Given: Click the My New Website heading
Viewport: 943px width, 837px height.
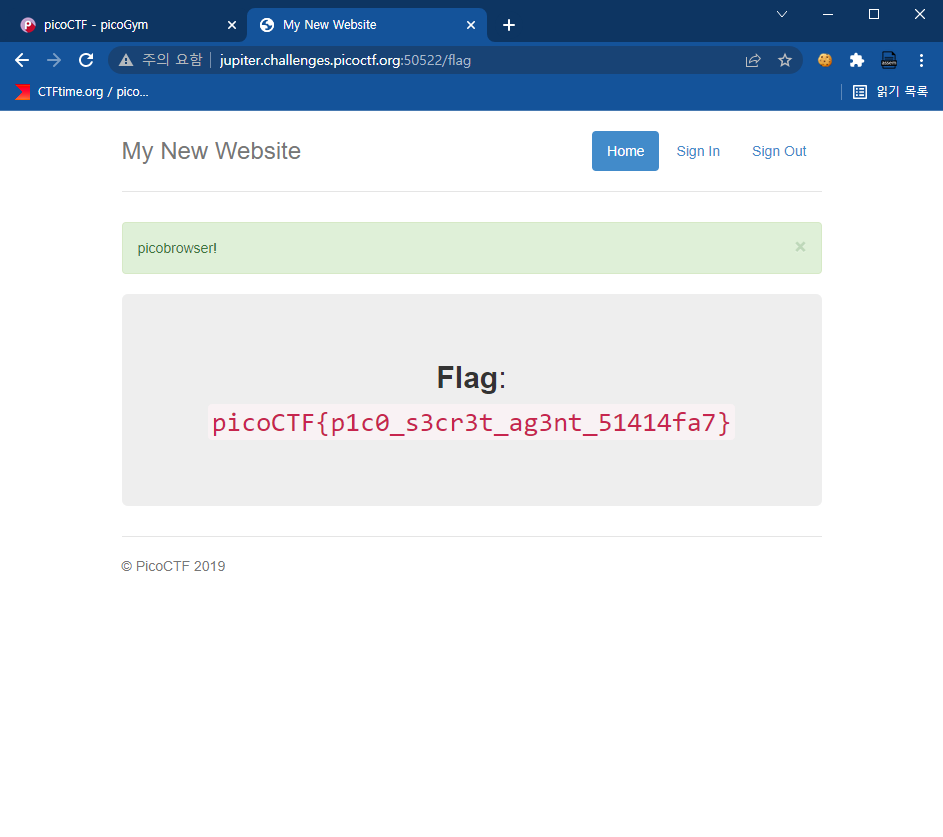Looking at the screenshot, I should click(211, 151).
